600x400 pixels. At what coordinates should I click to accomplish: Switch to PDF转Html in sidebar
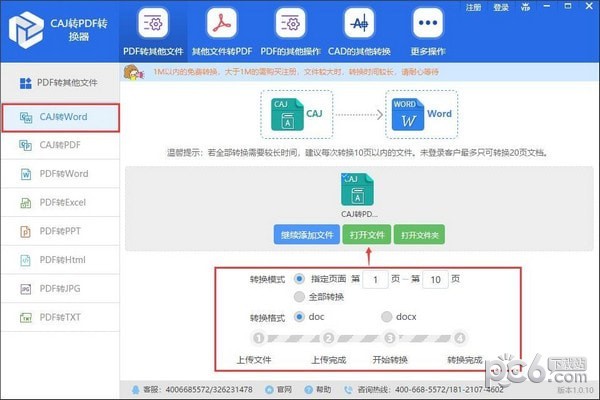point(61,260)
